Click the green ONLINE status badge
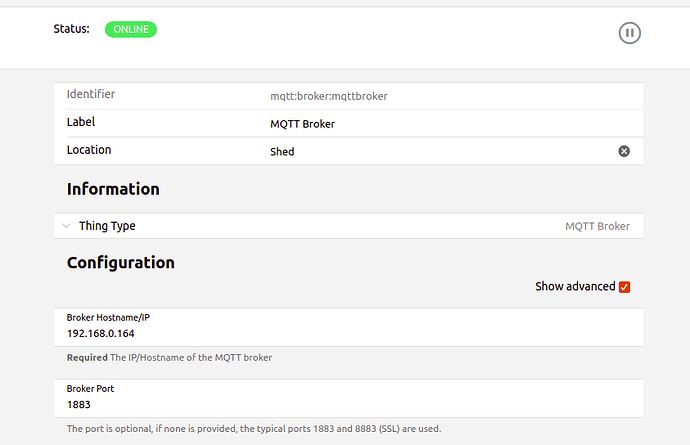 pos(130,29)
